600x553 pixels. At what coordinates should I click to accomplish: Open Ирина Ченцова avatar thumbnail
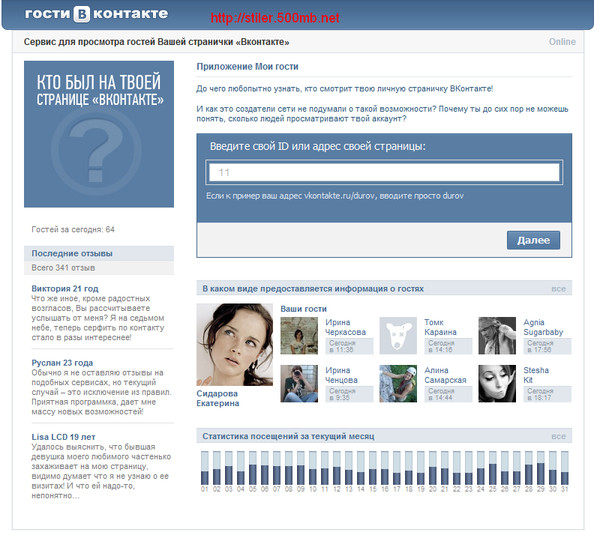click(x=299, y=383)
